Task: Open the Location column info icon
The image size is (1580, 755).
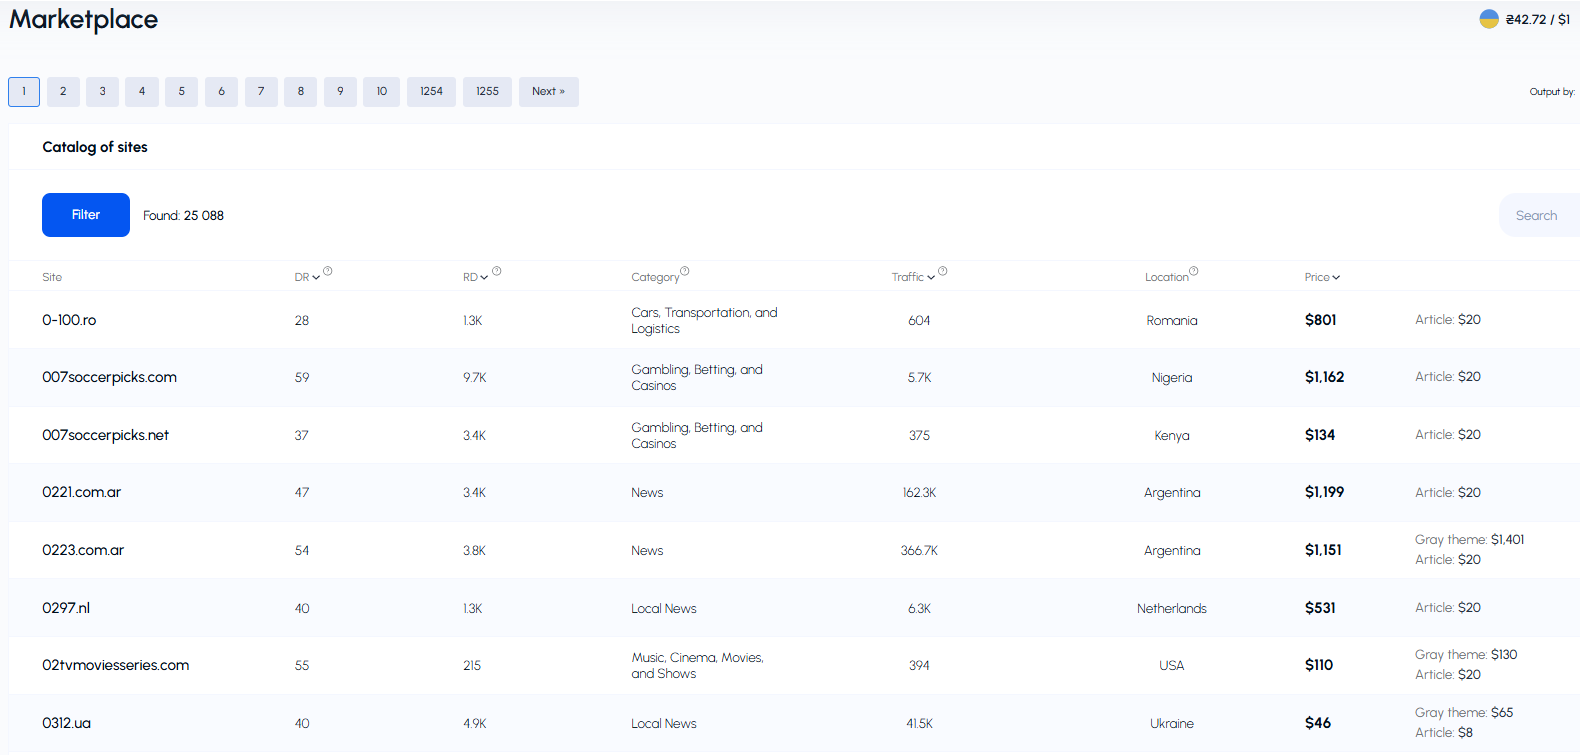Action: click(1194, 271)
